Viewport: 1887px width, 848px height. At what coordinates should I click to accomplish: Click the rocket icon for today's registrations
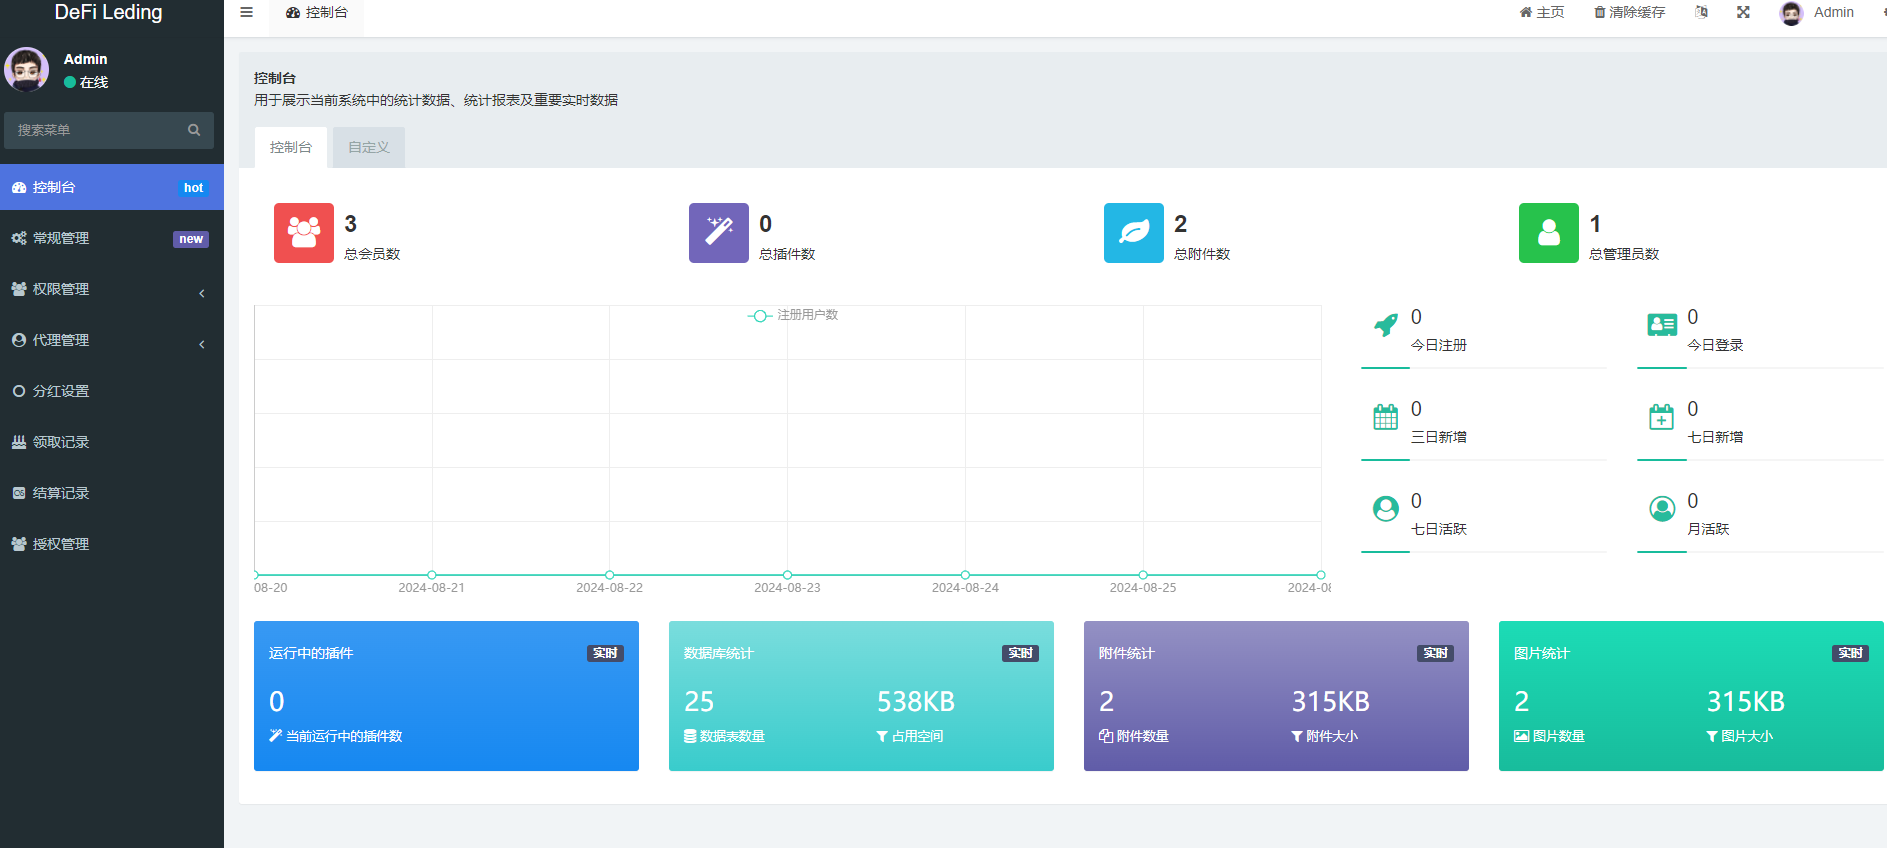point(1385,325)
